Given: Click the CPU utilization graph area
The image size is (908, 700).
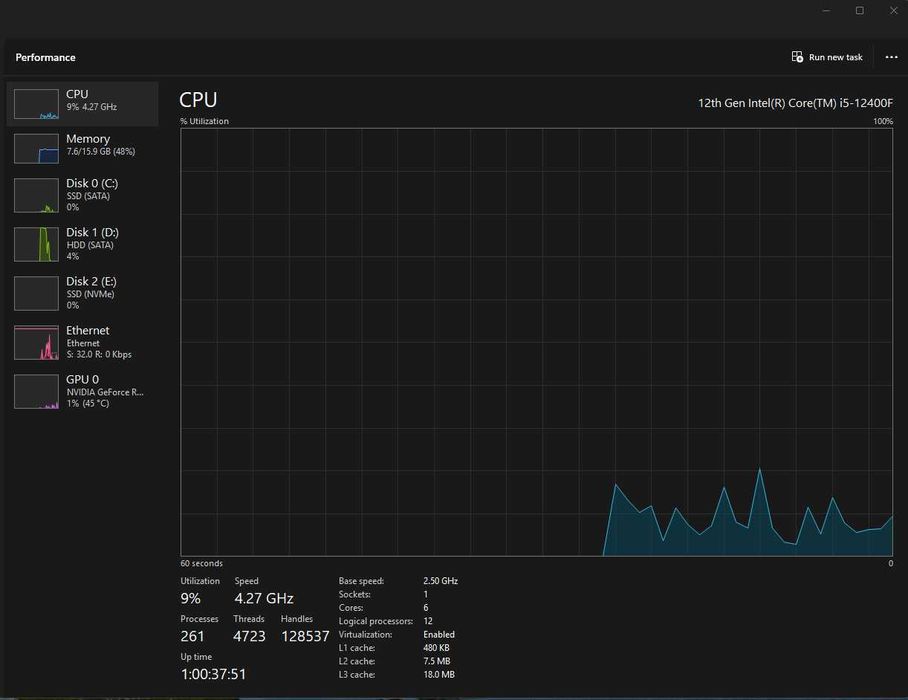Looking at the screenshot, I should (x=536, y=342).
